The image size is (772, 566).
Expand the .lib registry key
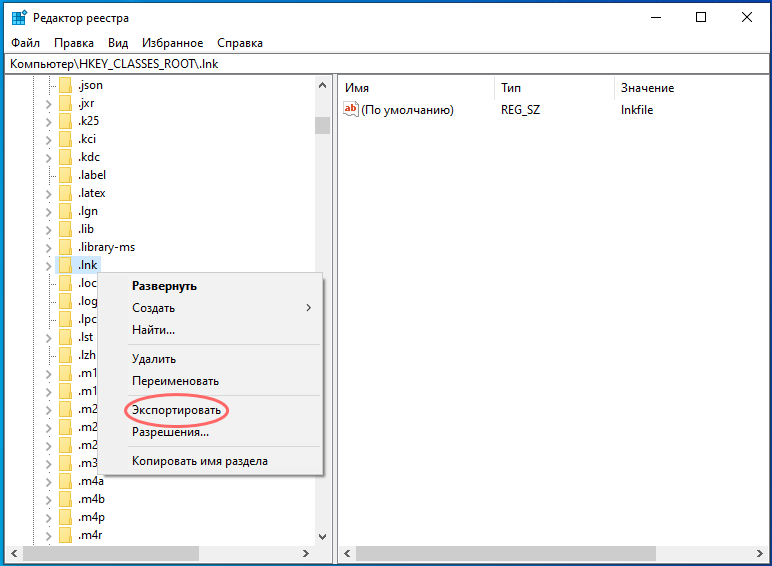48,230
